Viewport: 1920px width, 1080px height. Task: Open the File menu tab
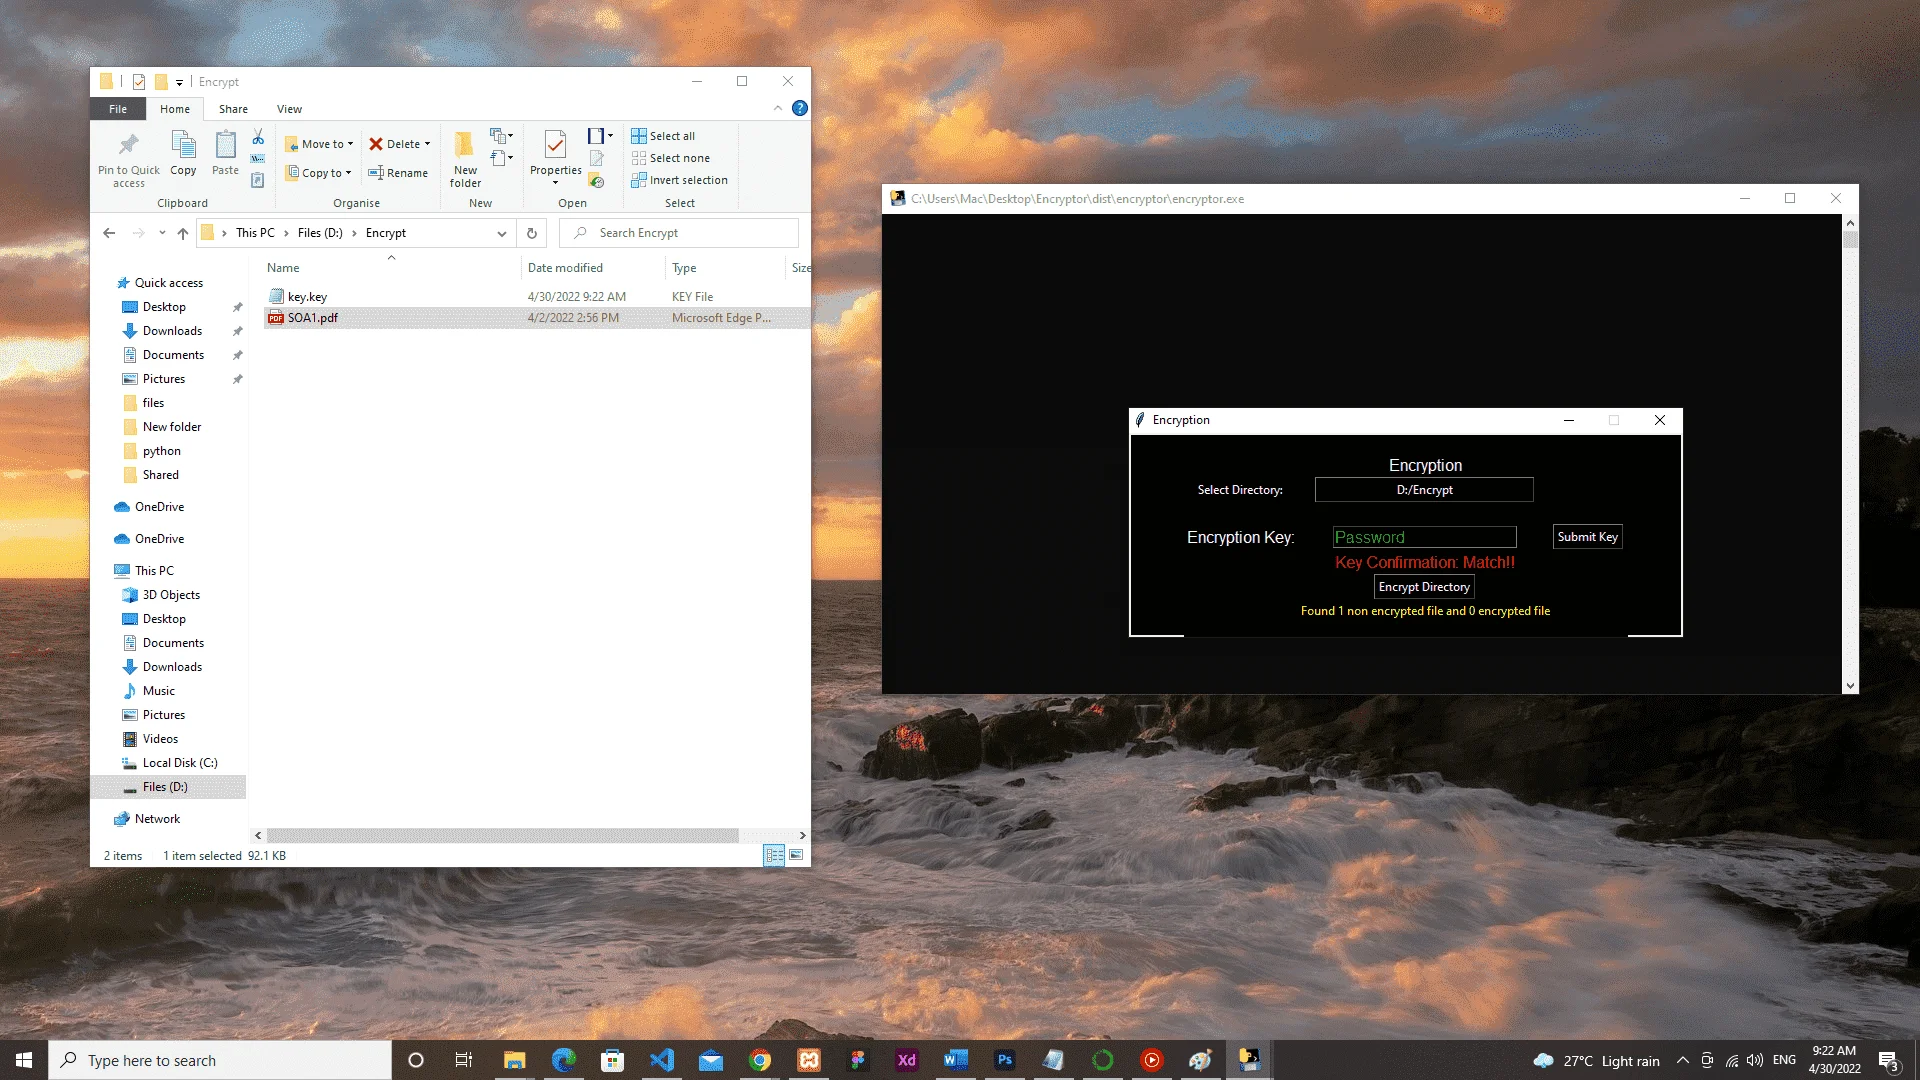pyautogui.click(x=118, y=109)
